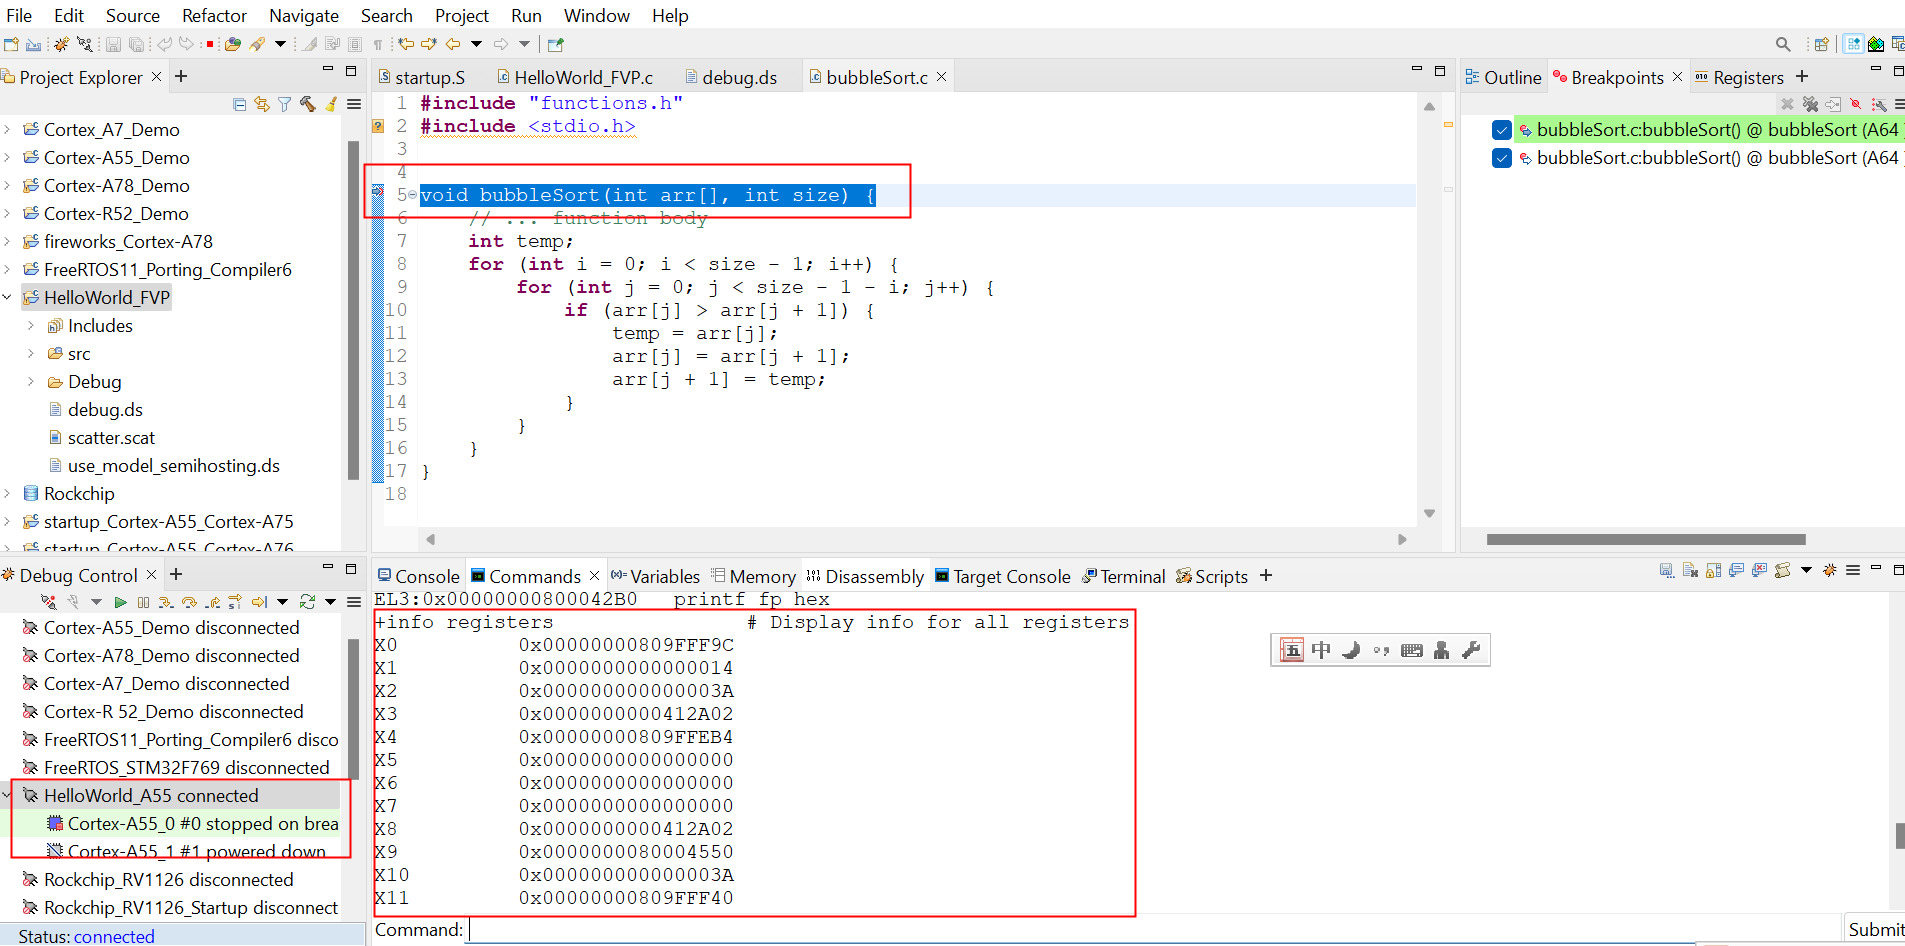
Task: Click the Step Out icon in Debug Control
Action: click(x=212, y=602)
